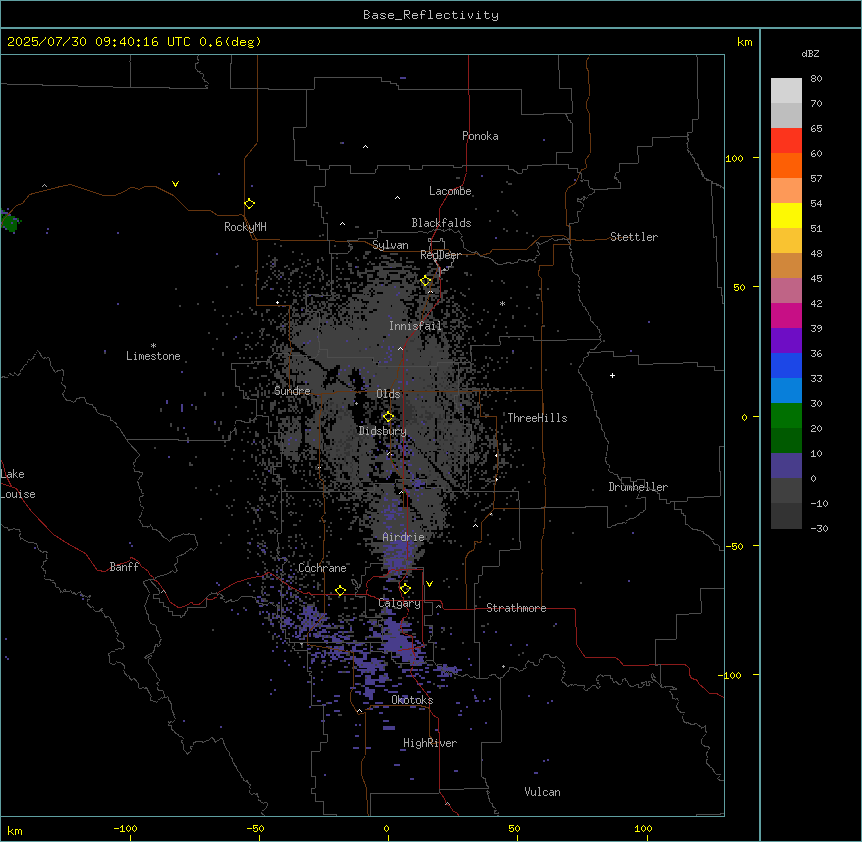Image resolution: width=862 pixels, height=842 pixels.
Task: Click the Olds city label
Action: [388, 394]
